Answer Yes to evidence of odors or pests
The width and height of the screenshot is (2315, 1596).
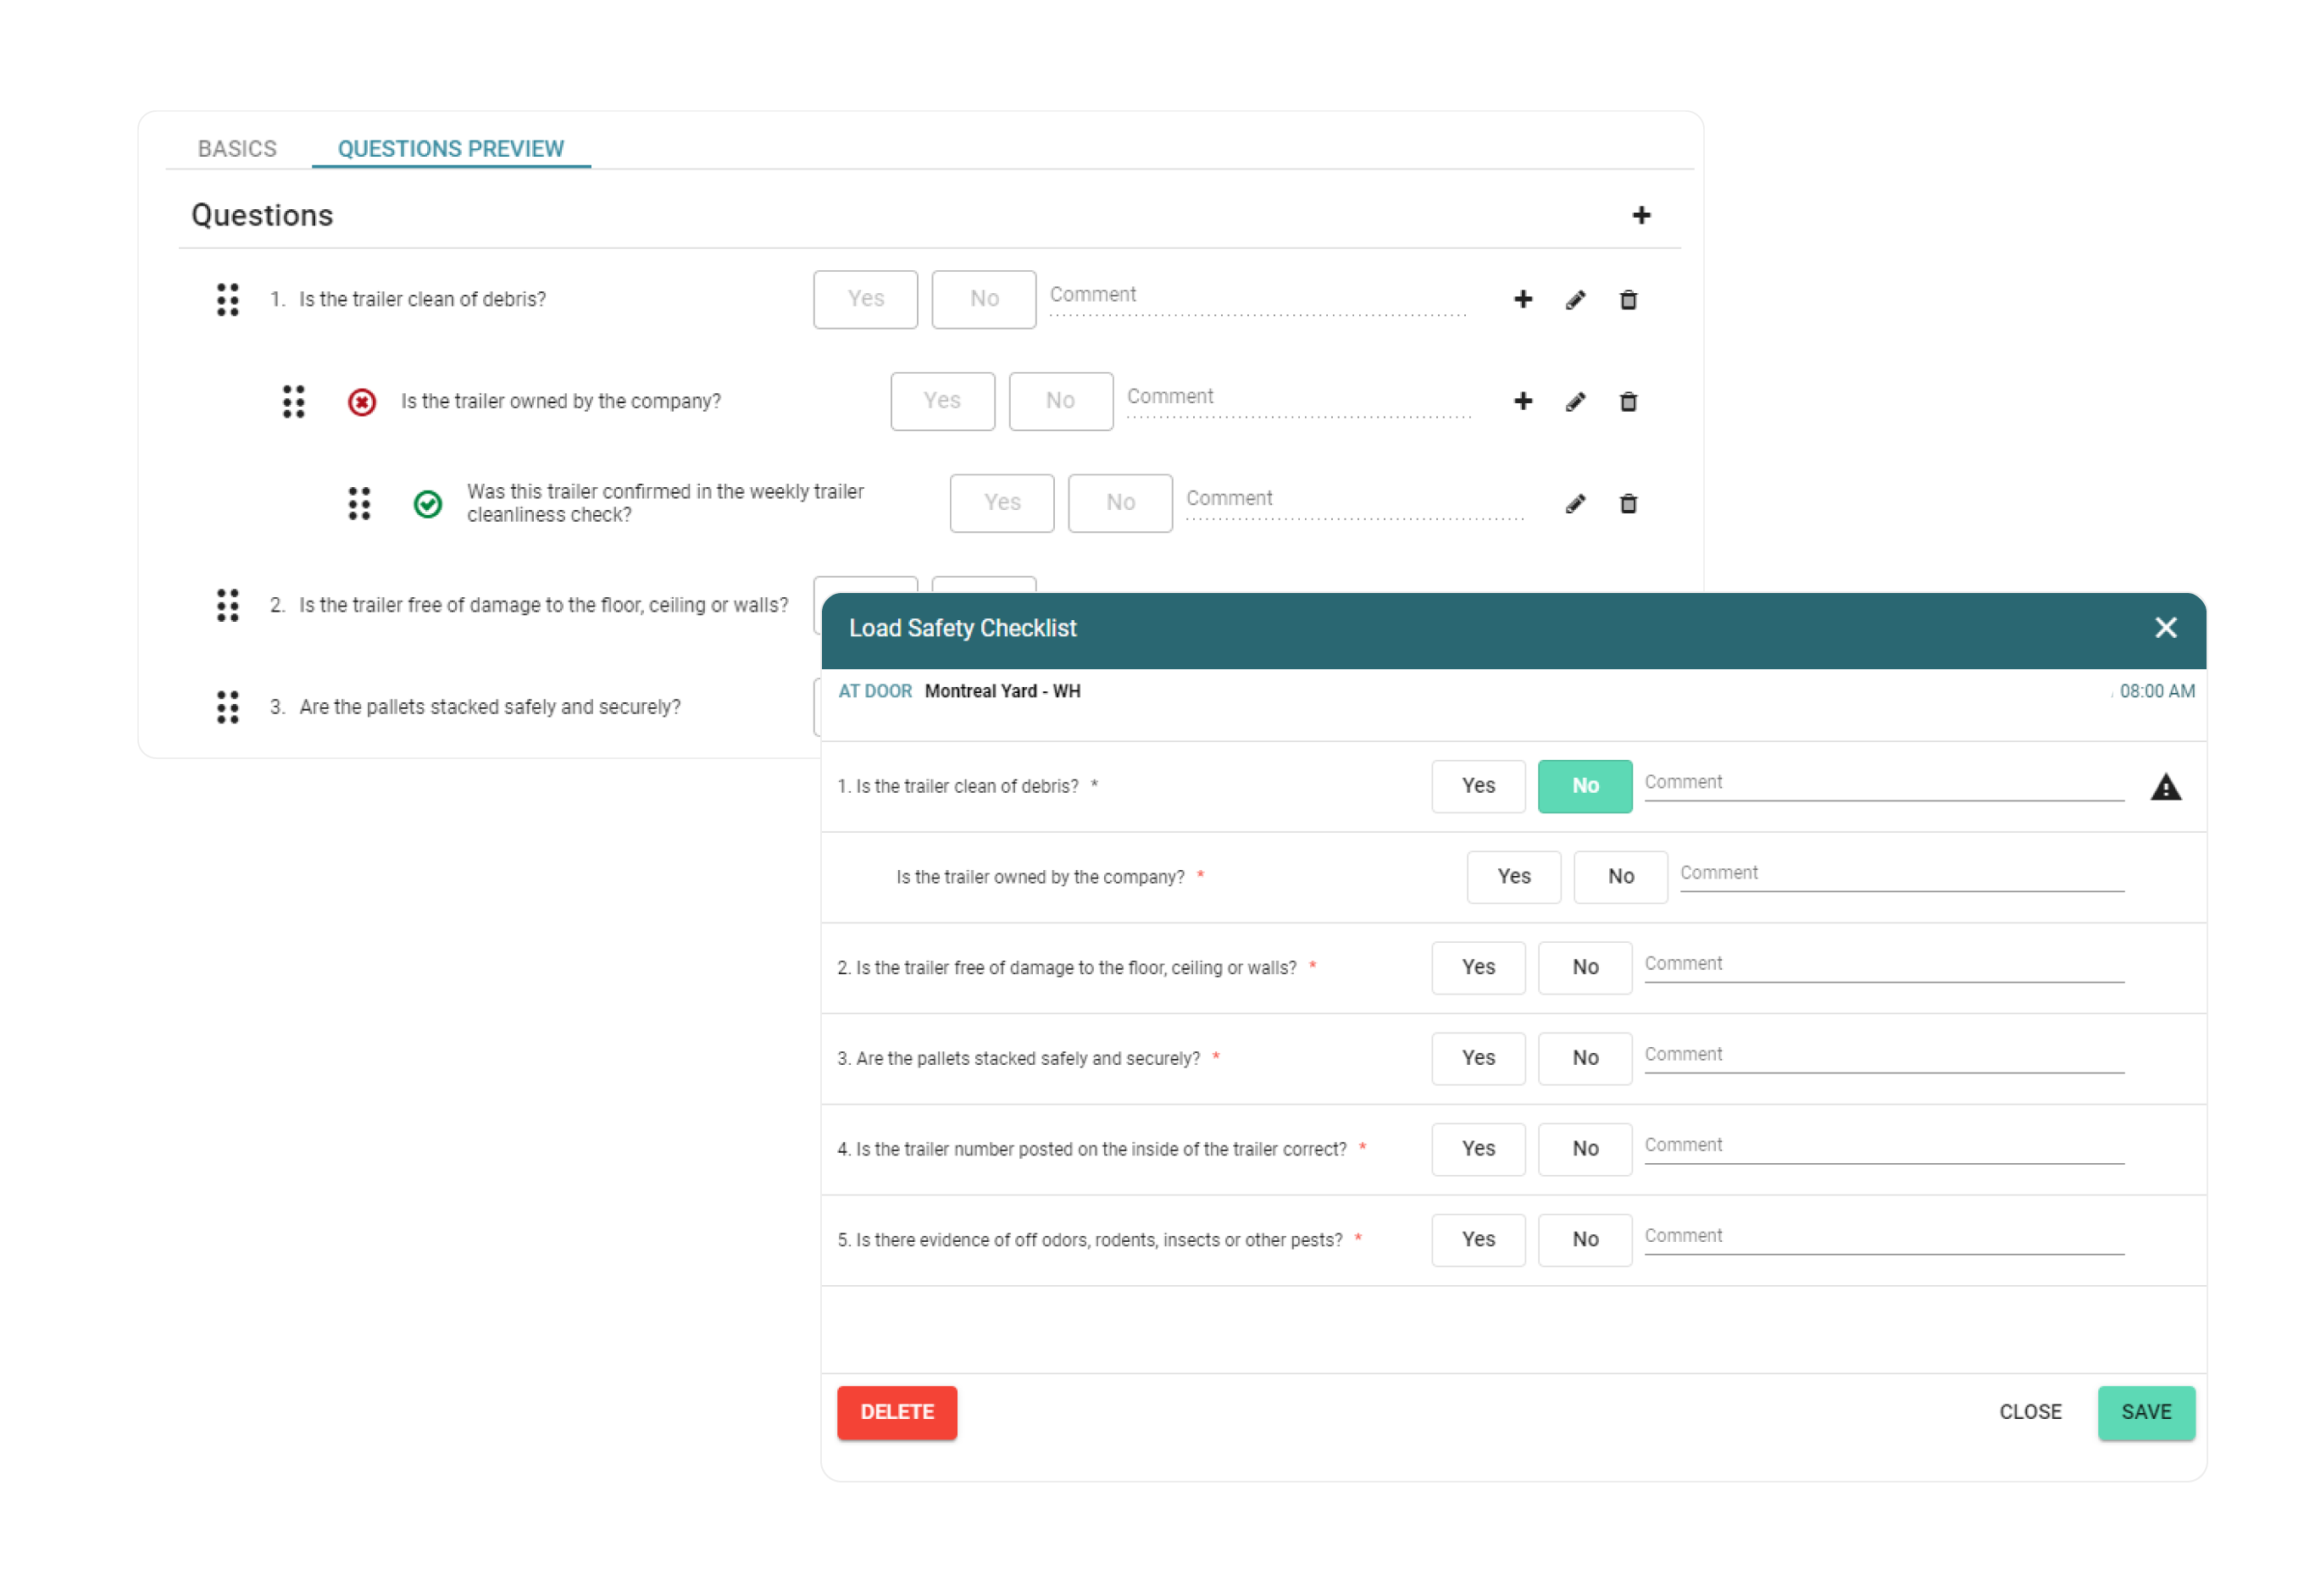1478,1241
